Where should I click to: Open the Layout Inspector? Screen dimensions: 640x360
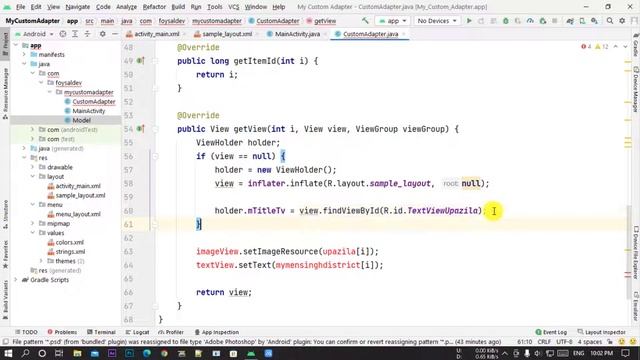[x=601, y=332]
